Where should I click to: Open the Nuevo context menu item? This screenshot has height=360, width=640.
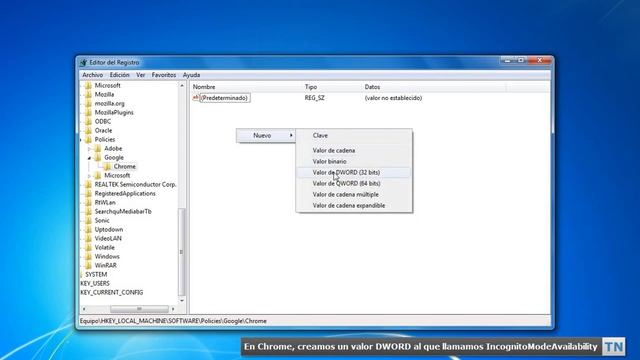[266, 136]
